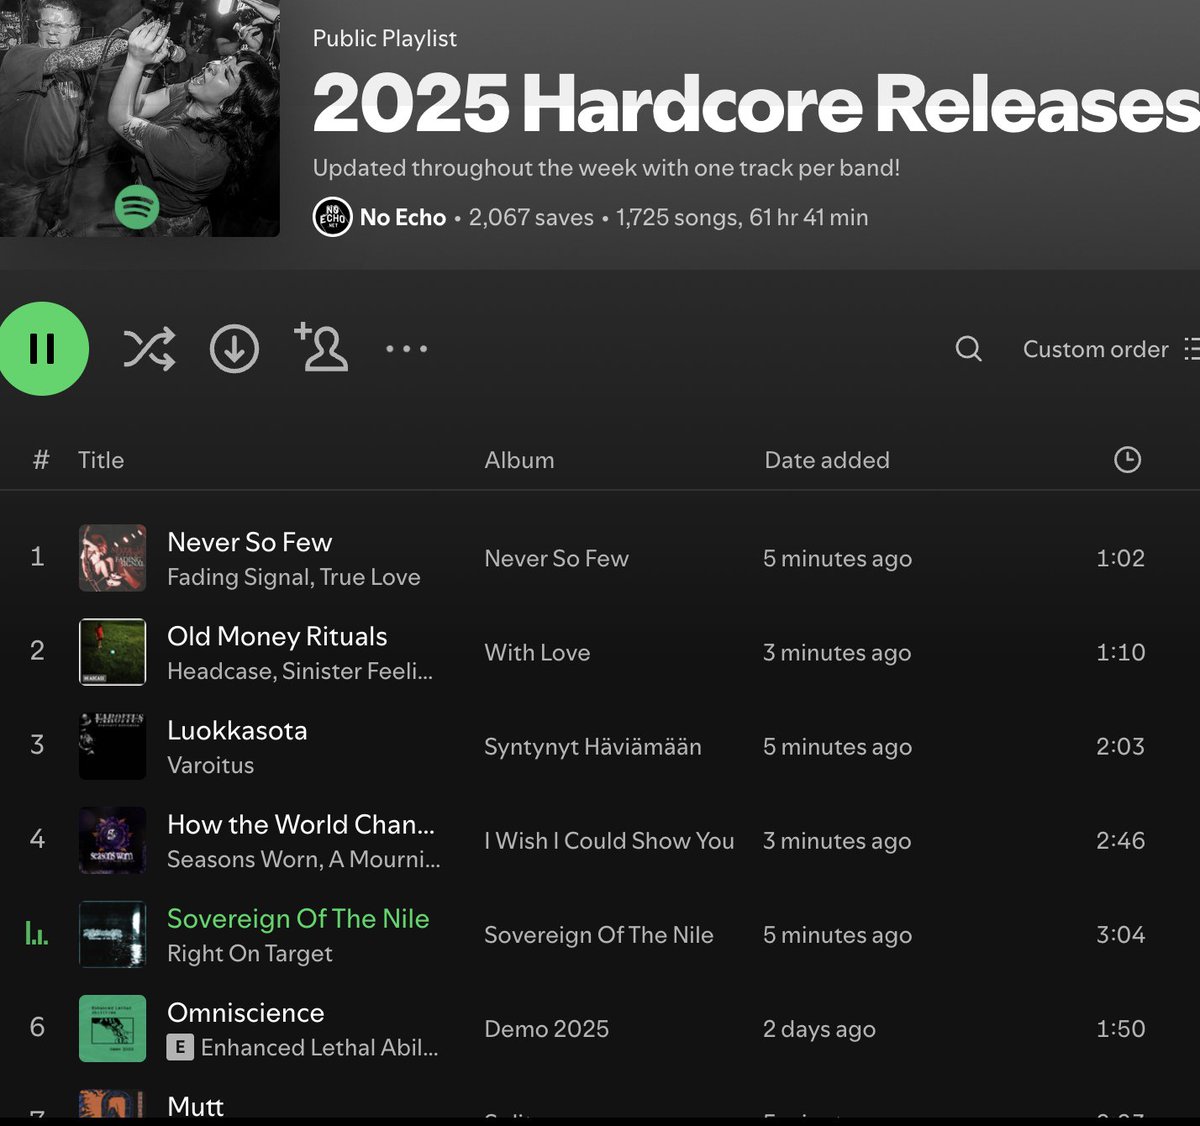Open the Never So Few album art
The width and height of the screenshot is (1200, 1126).
[x=113, y=558]
